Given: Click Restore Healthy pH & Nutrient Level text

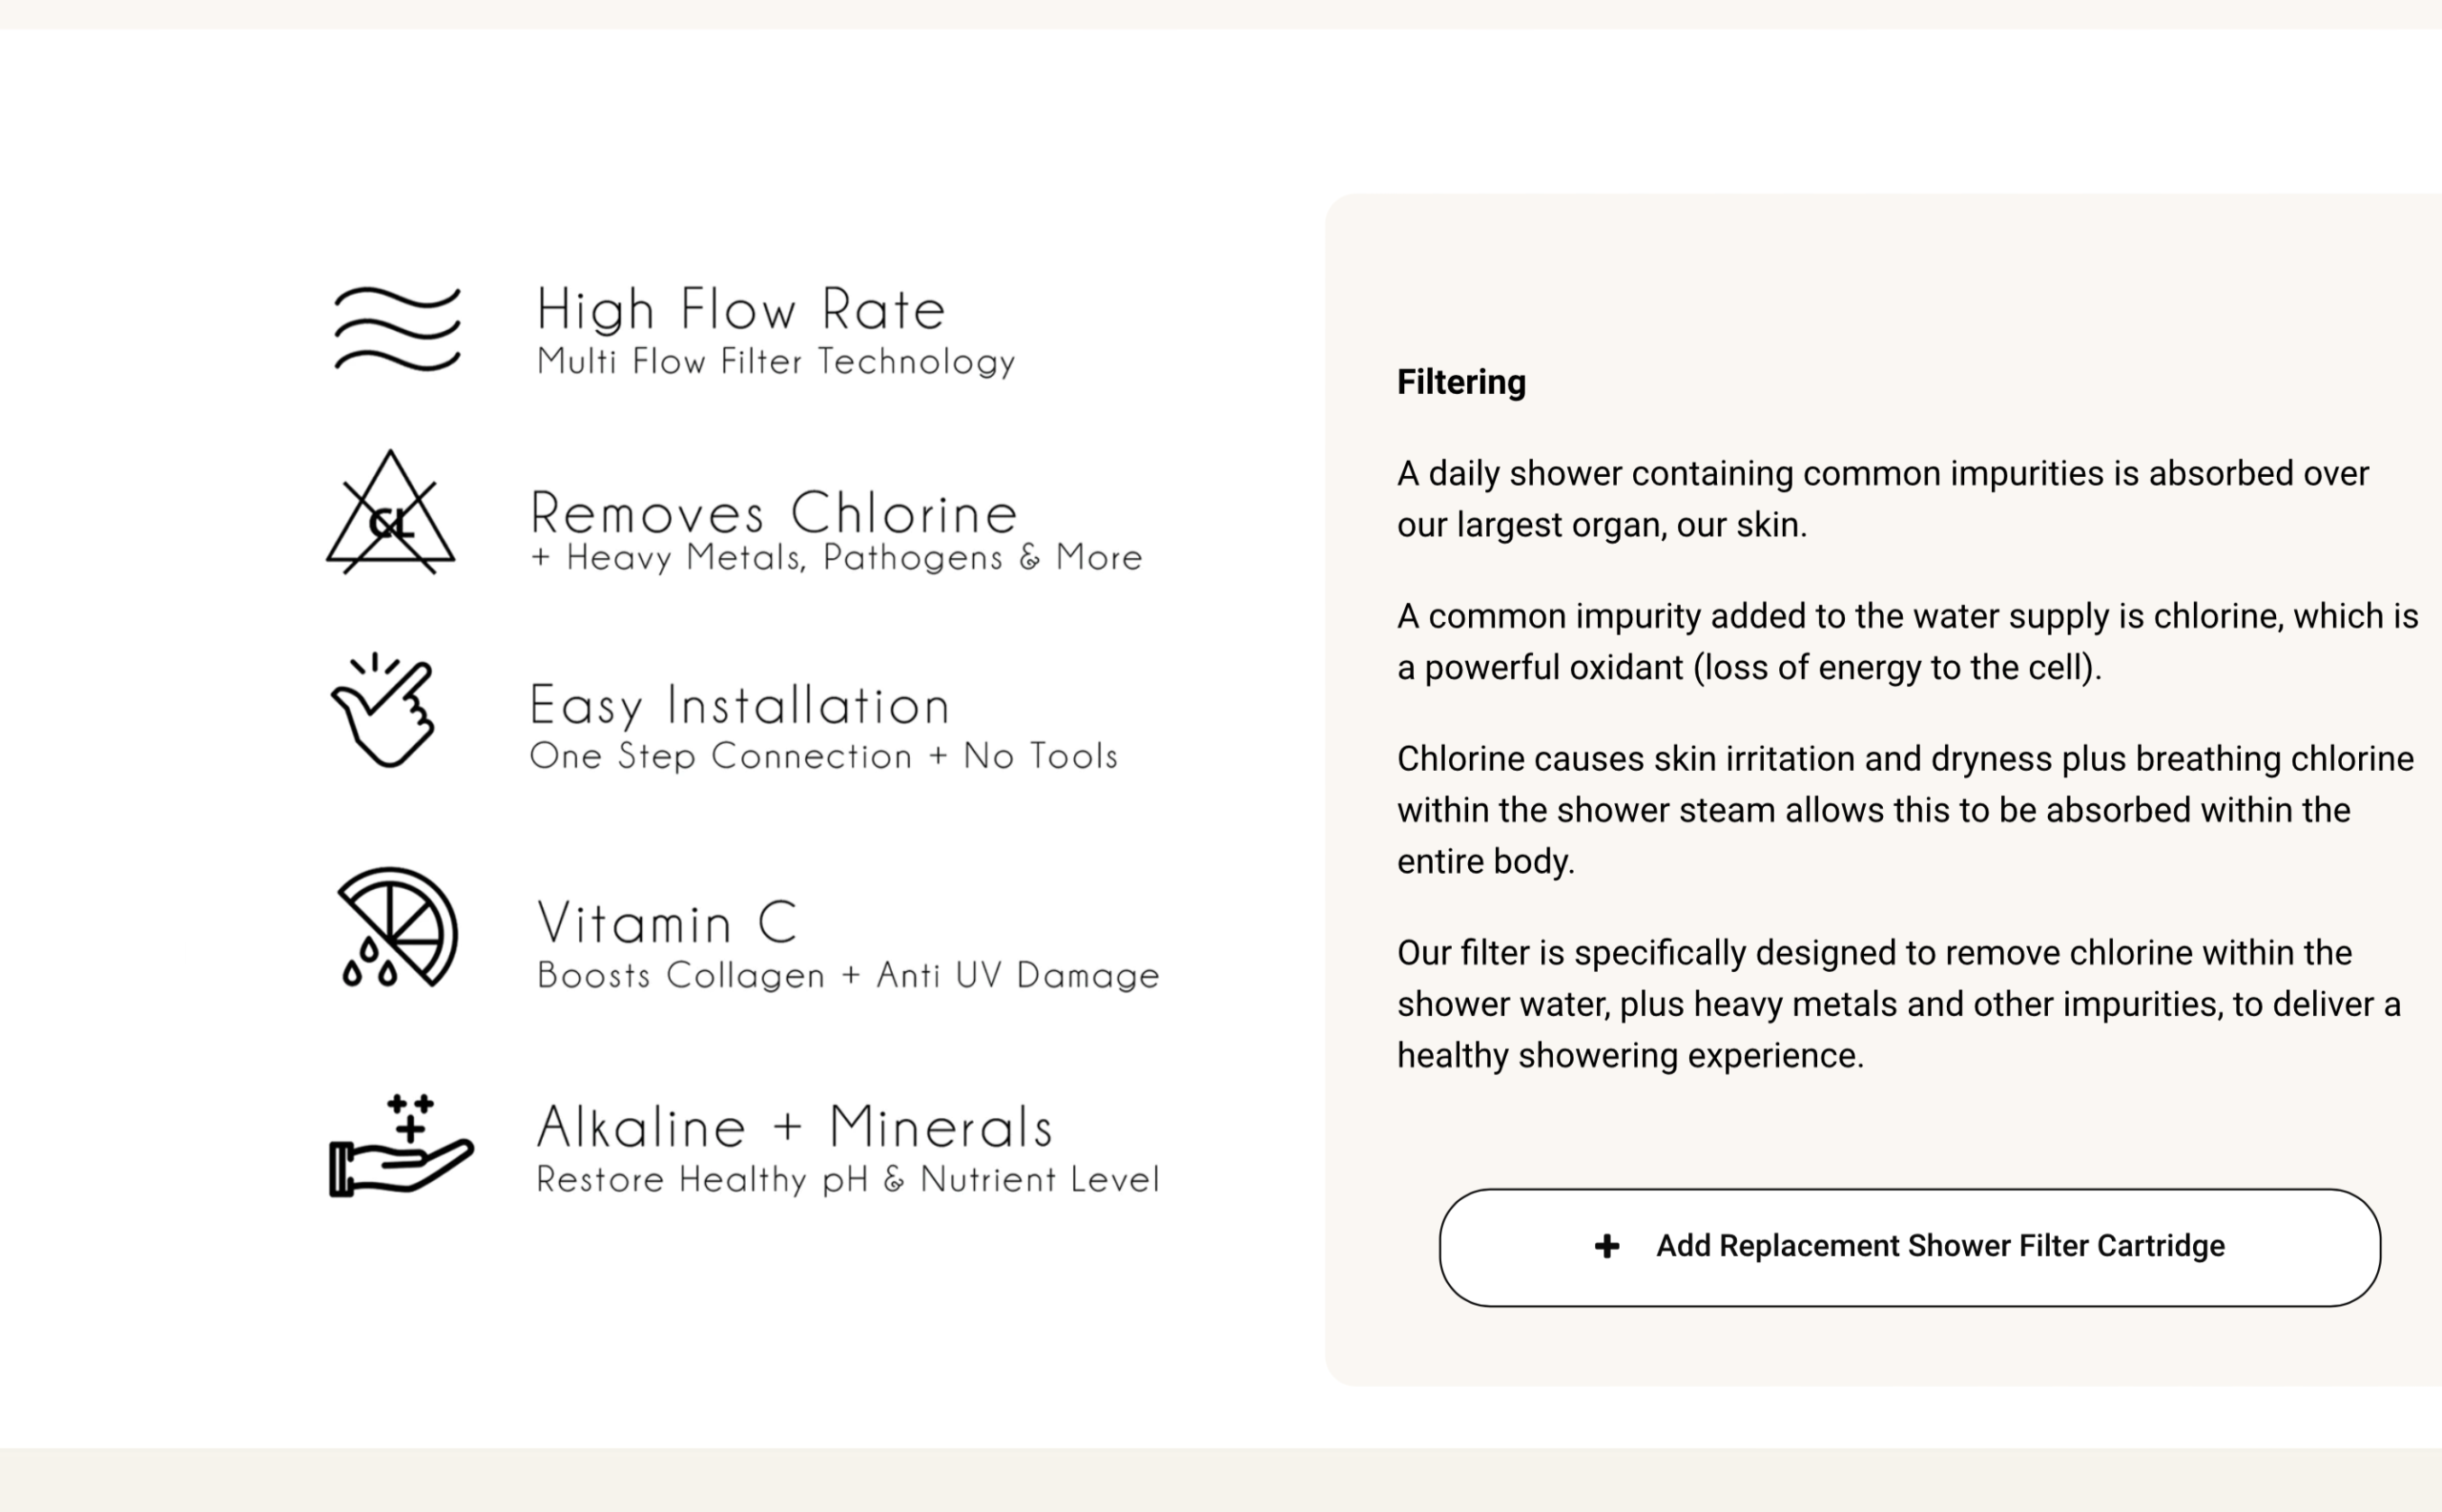Looking at the screenshot, I should (848, 1180).
